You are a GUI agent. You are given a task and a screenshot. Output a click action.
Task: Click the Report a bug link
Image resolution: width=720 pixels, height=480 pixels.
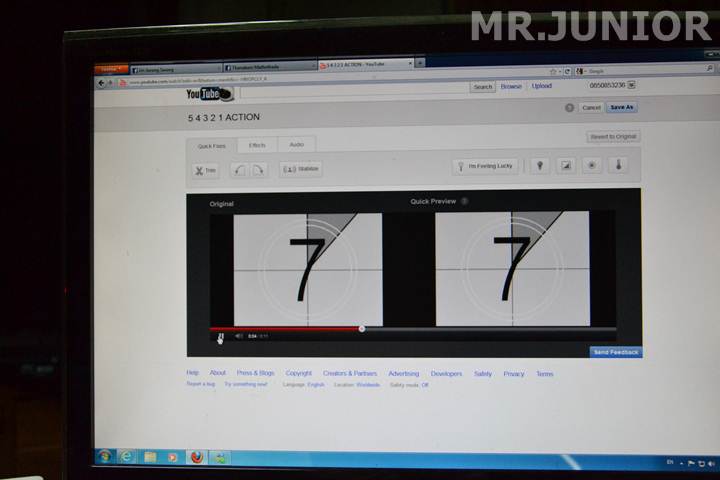pos(201,384)
